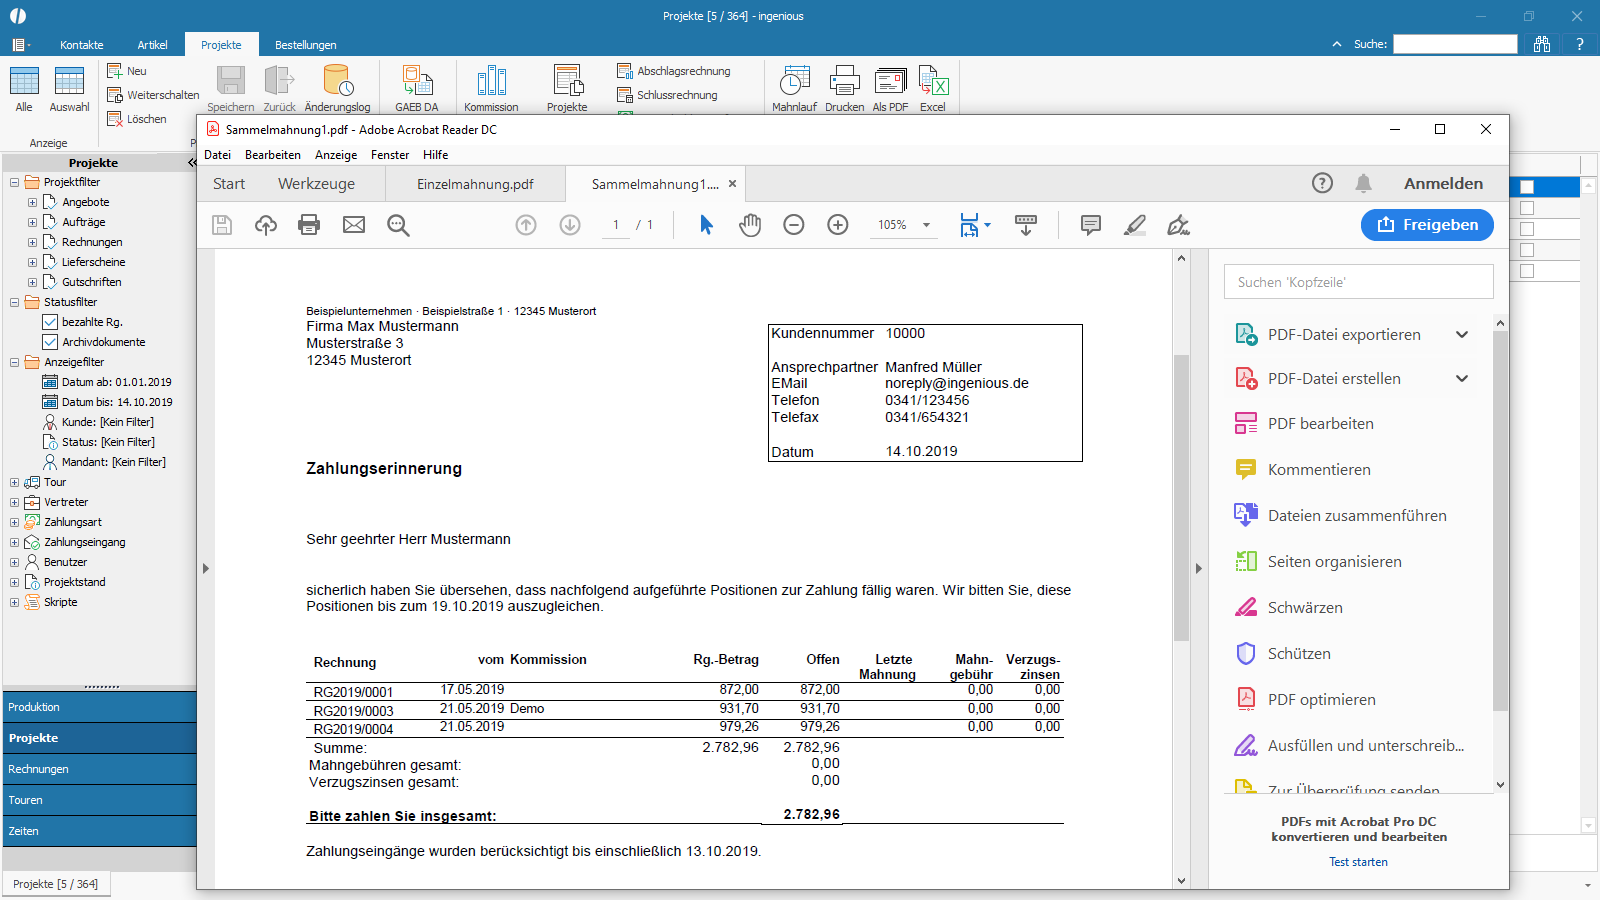
Task: Click the Test starten link
Action: pyautogui.click(x=1358, y=861)
